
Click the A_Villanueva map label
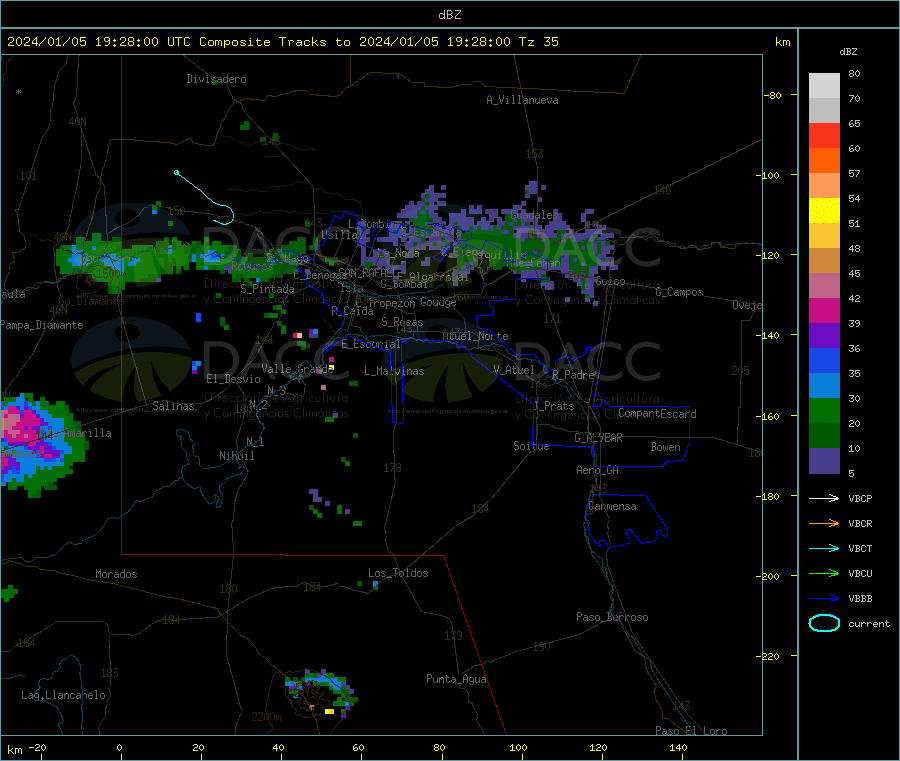pyautogui.click(x=522, y=100)
